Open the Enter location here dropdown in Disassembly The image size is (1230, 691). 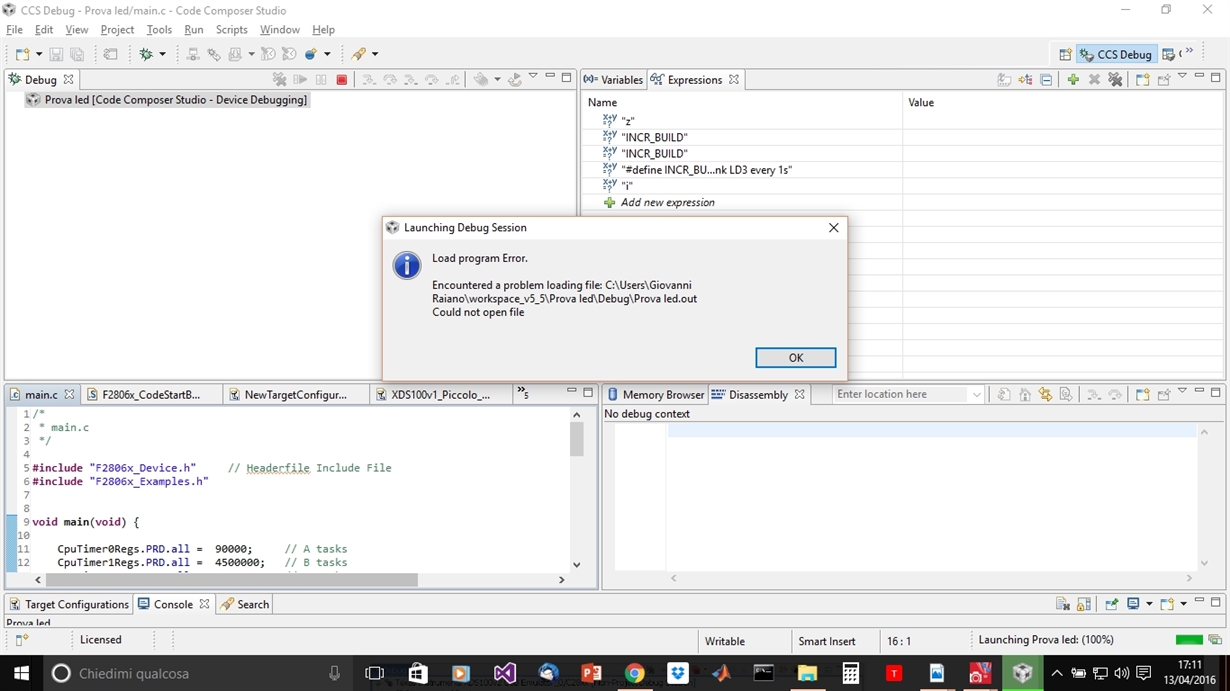(977, 394)
